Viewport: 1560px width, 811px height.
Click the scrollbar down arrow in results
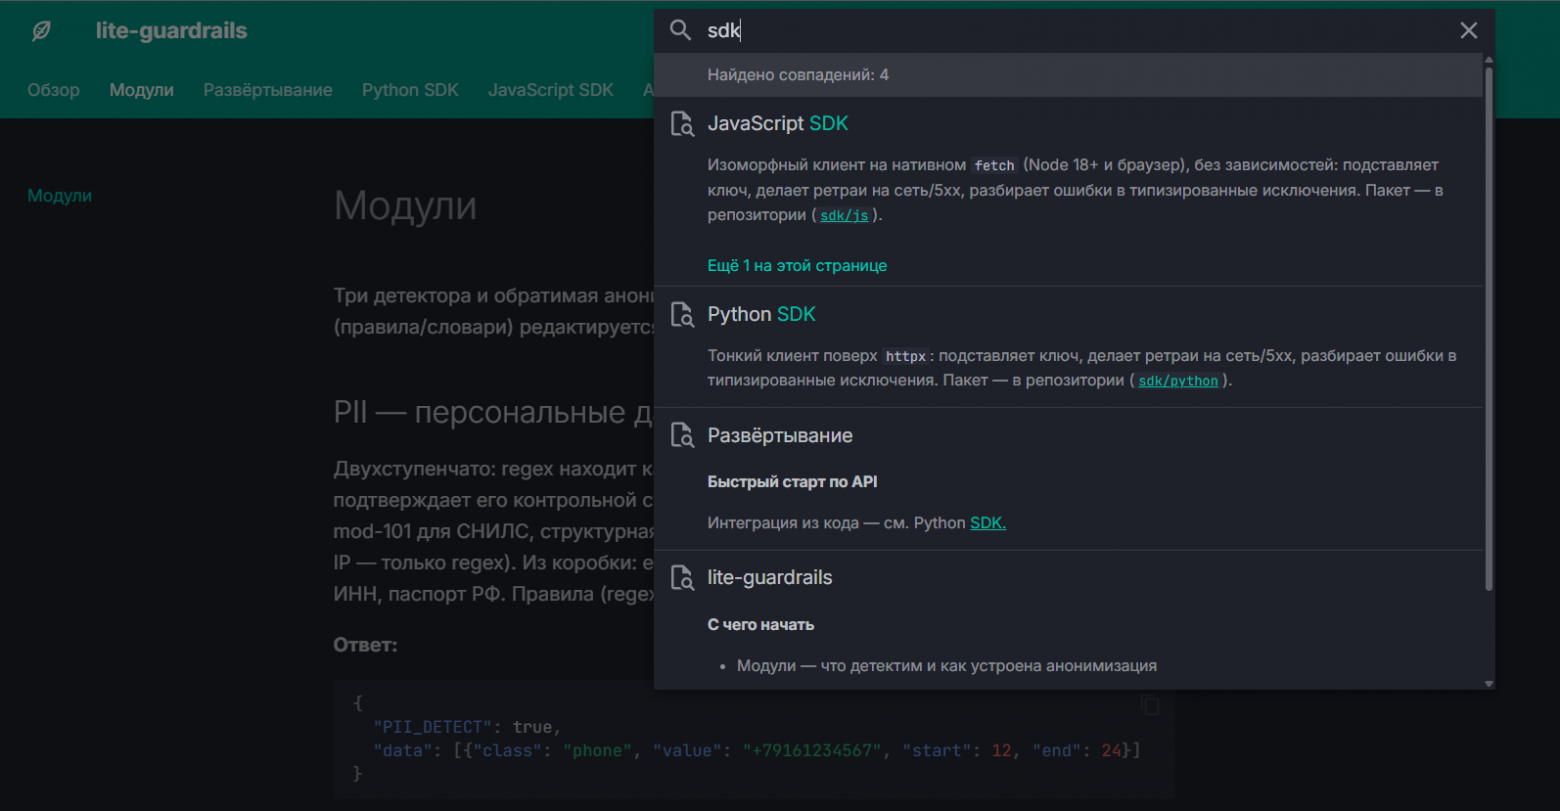1488,684
